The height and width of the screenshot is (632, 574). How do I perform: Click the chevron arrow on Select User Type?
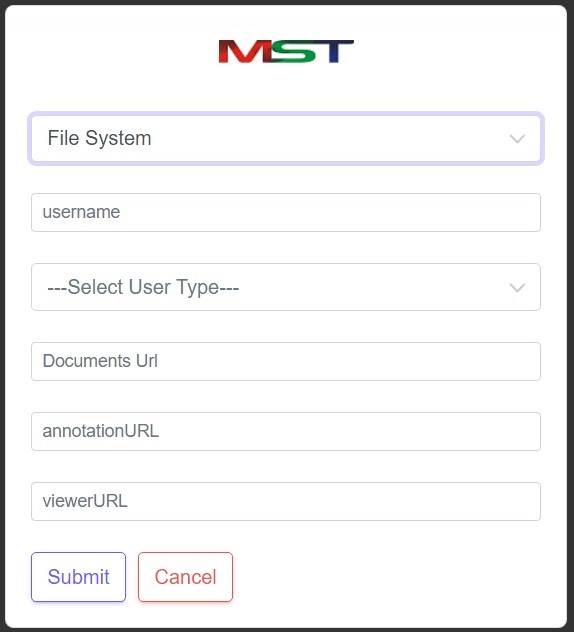pyautogui.click(x=517, y=287)
